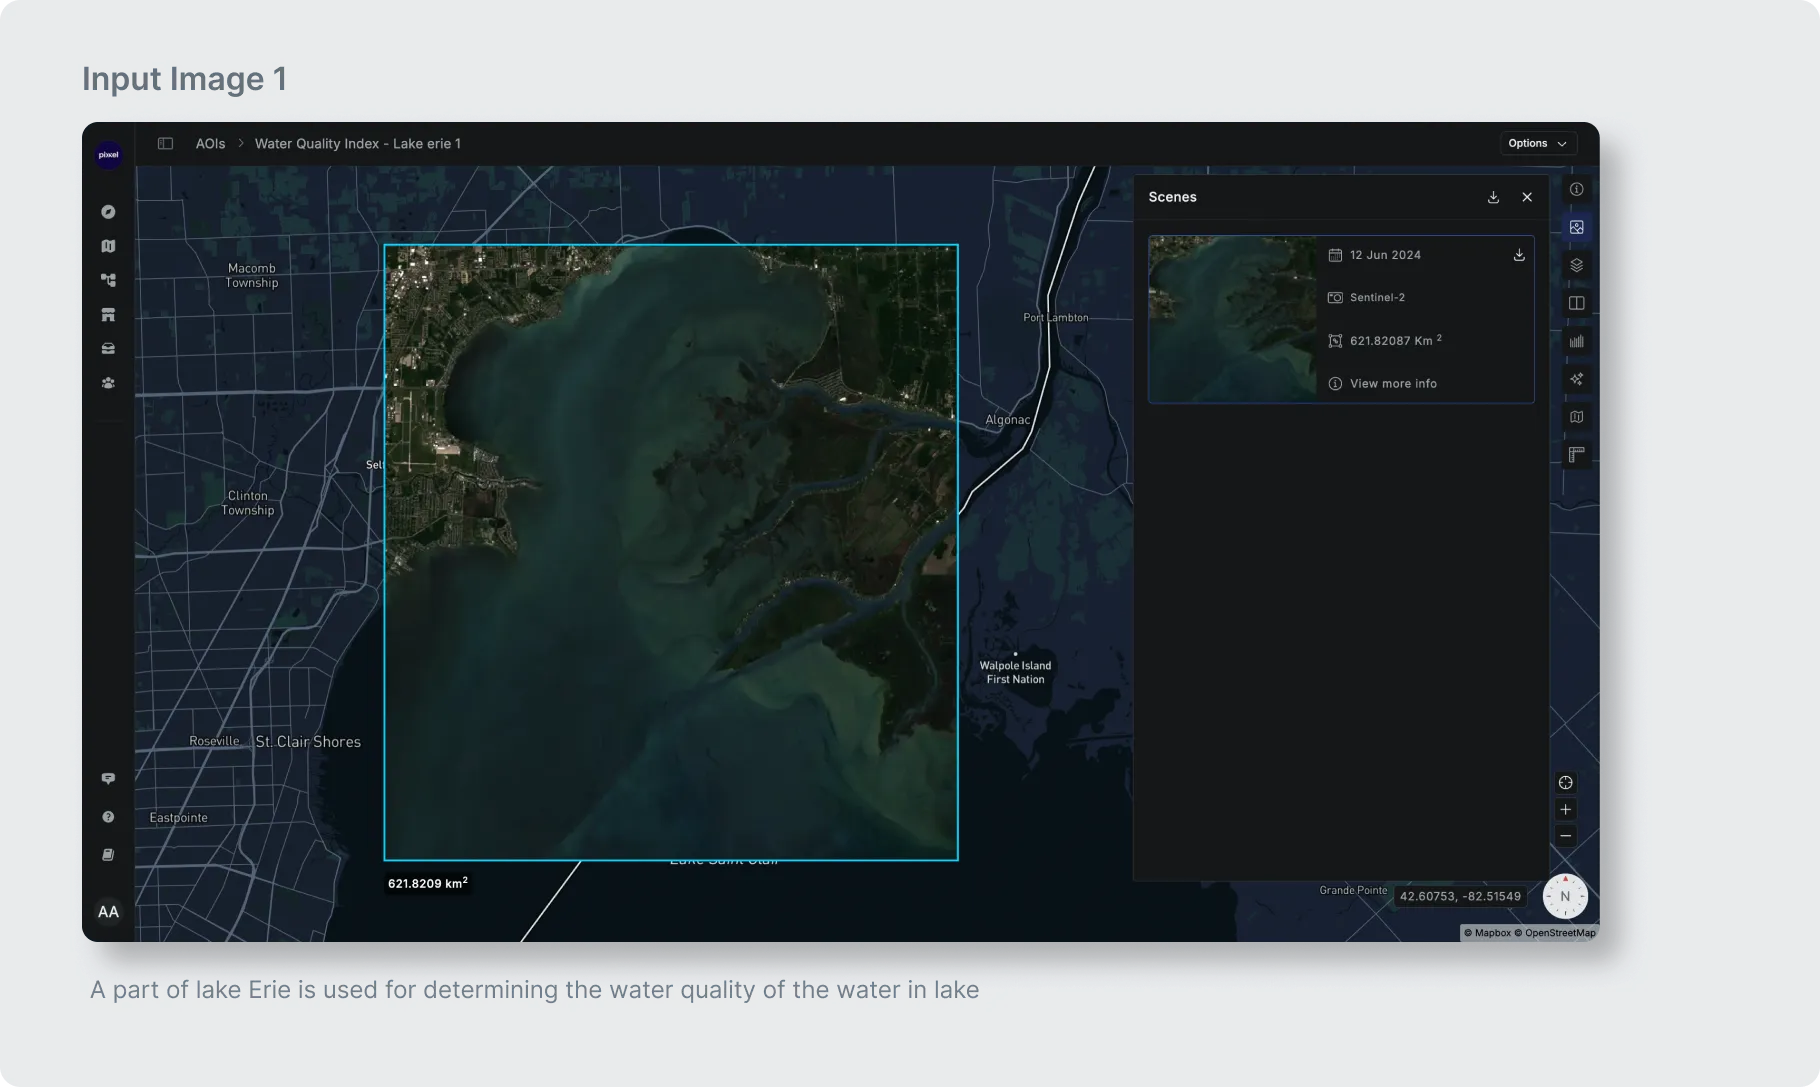Image resolution: width=1820 pixels, height=1087 pixels.
Task: Open the info panel icon on right toolbar
Action: pos(1576,189)
